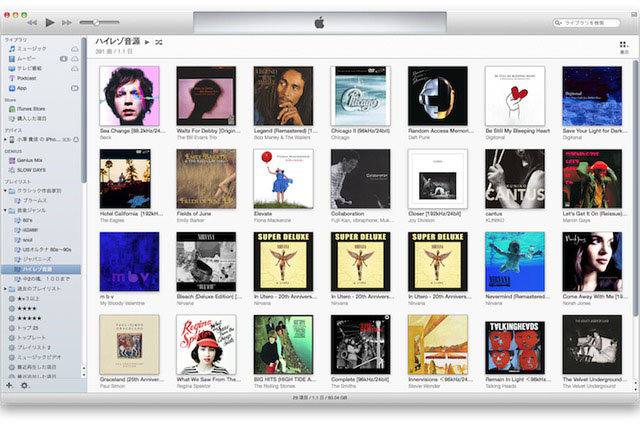
Task: Open the Random Access Memories album cover
Action: click(x=438, y=96)
